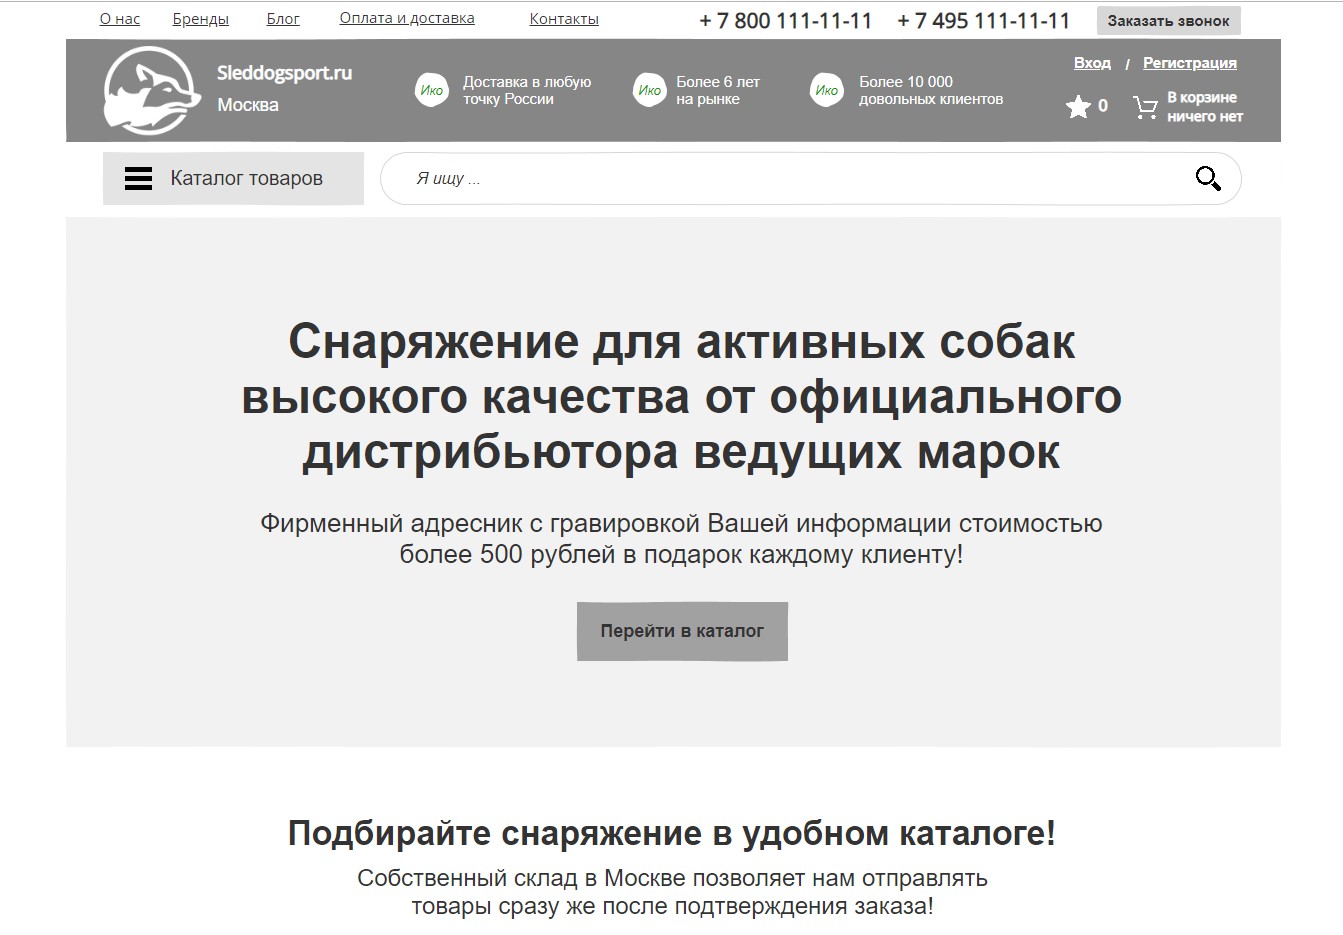
Task: Click the icon beside 'Более 6 лет на рынке'
Action: pyautogui.click(x=650, y=90)
